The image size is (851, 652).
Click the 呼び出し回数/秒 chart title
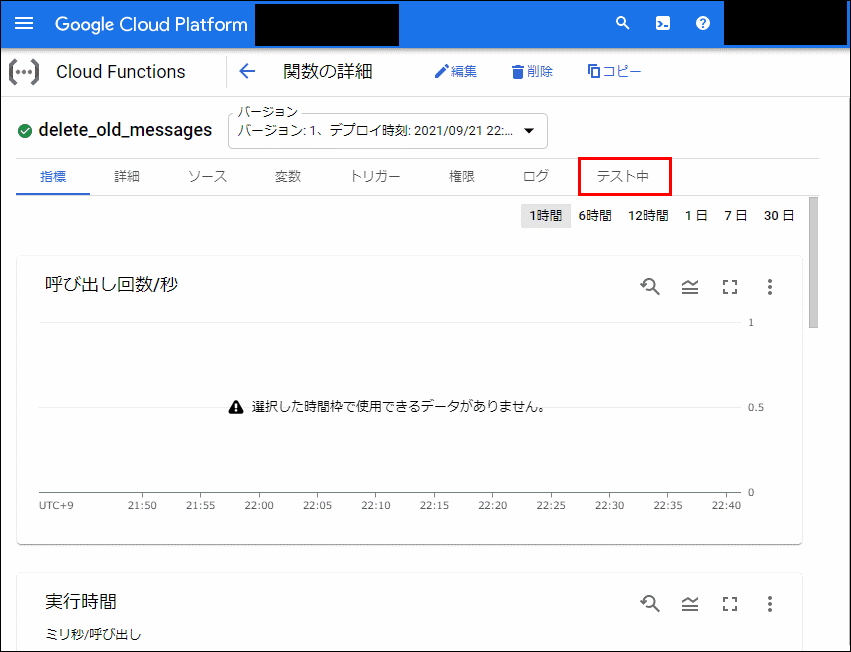pyautogui.click(x=111, y=284)
